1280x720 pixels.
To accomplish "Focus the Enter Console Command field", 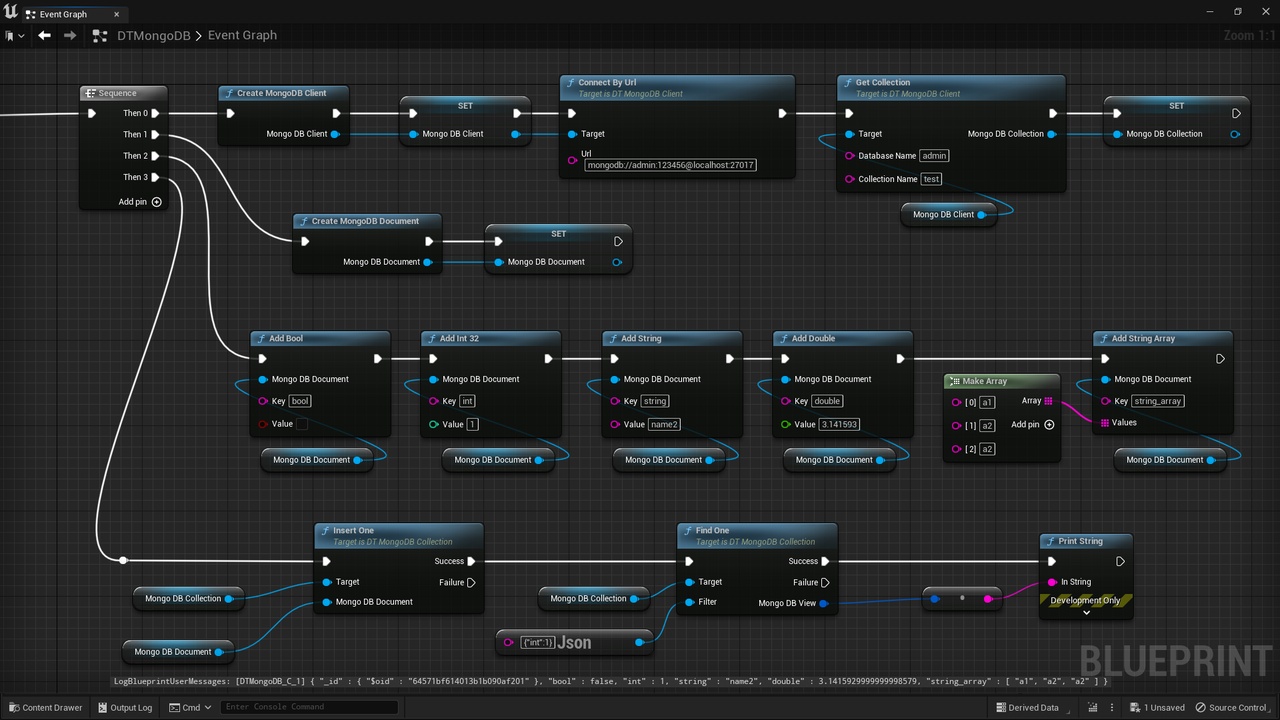I will coord(309,707).
